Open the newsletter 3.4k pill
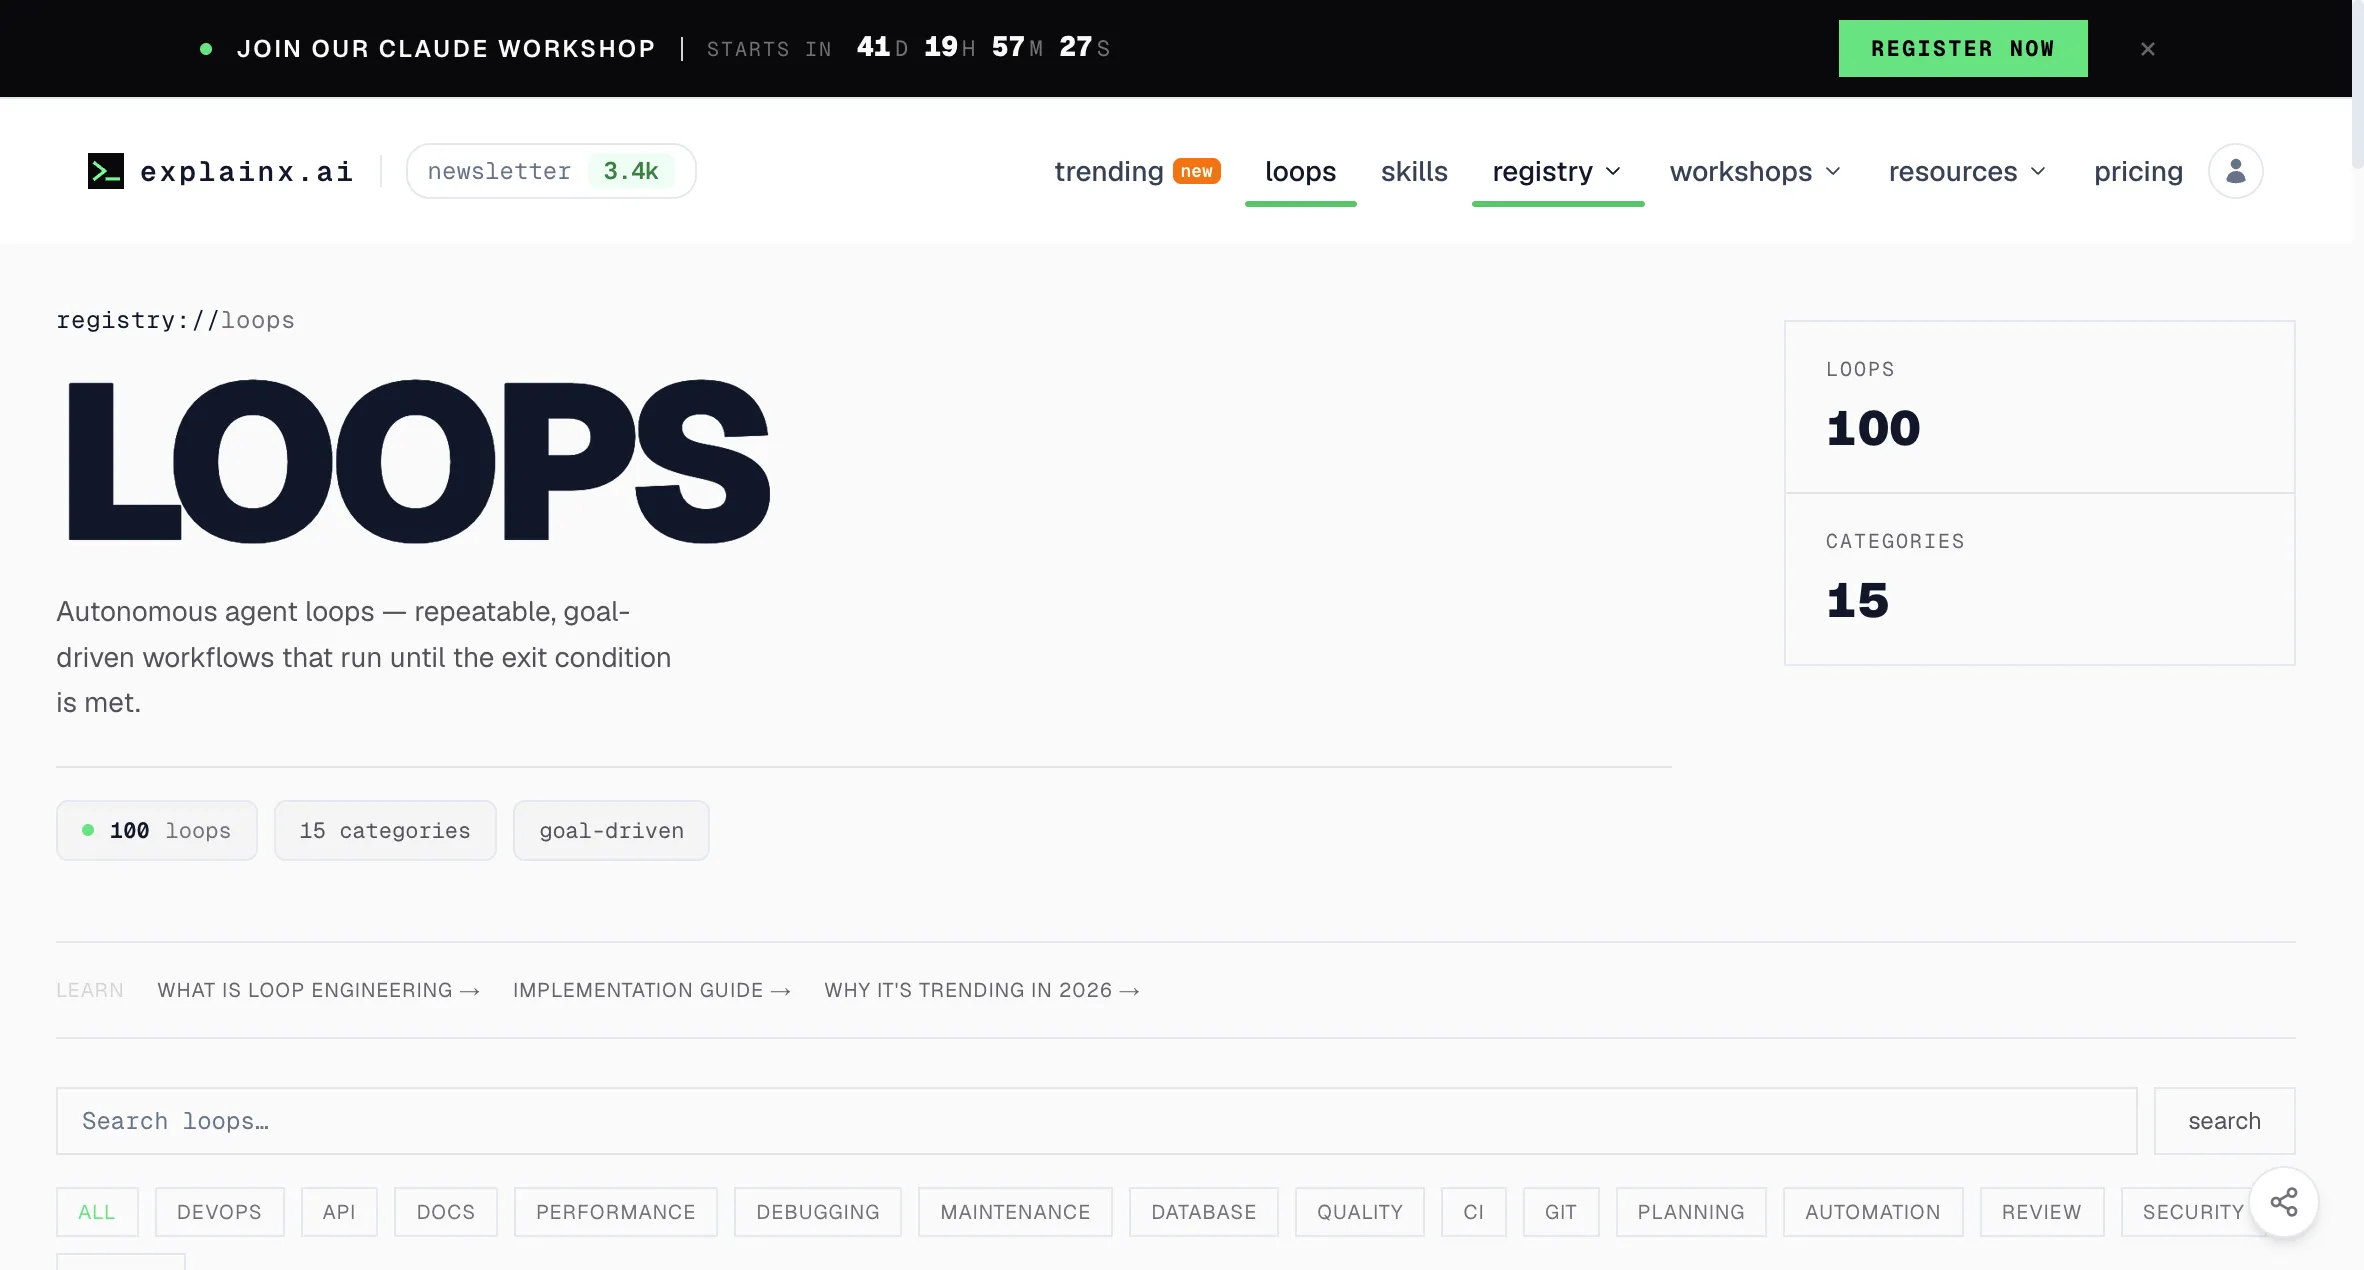Screen dimensions: 2364x1270 tap(551, 171)
